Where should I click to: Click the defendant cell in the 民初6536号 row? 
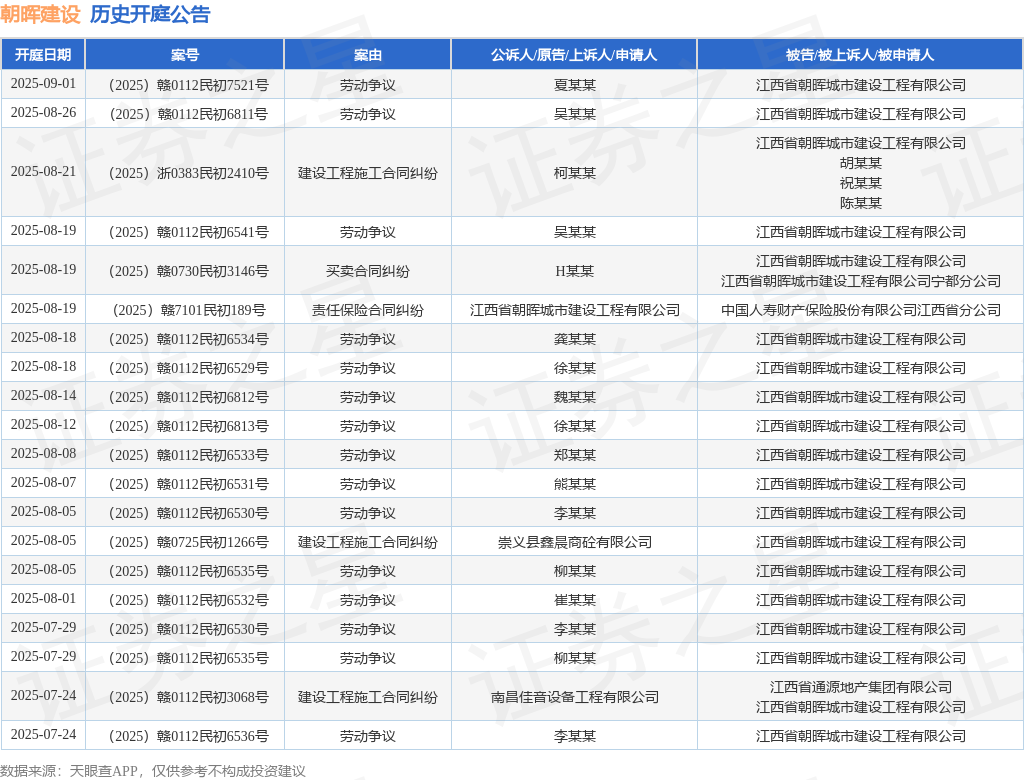click(x=861, y=736)
